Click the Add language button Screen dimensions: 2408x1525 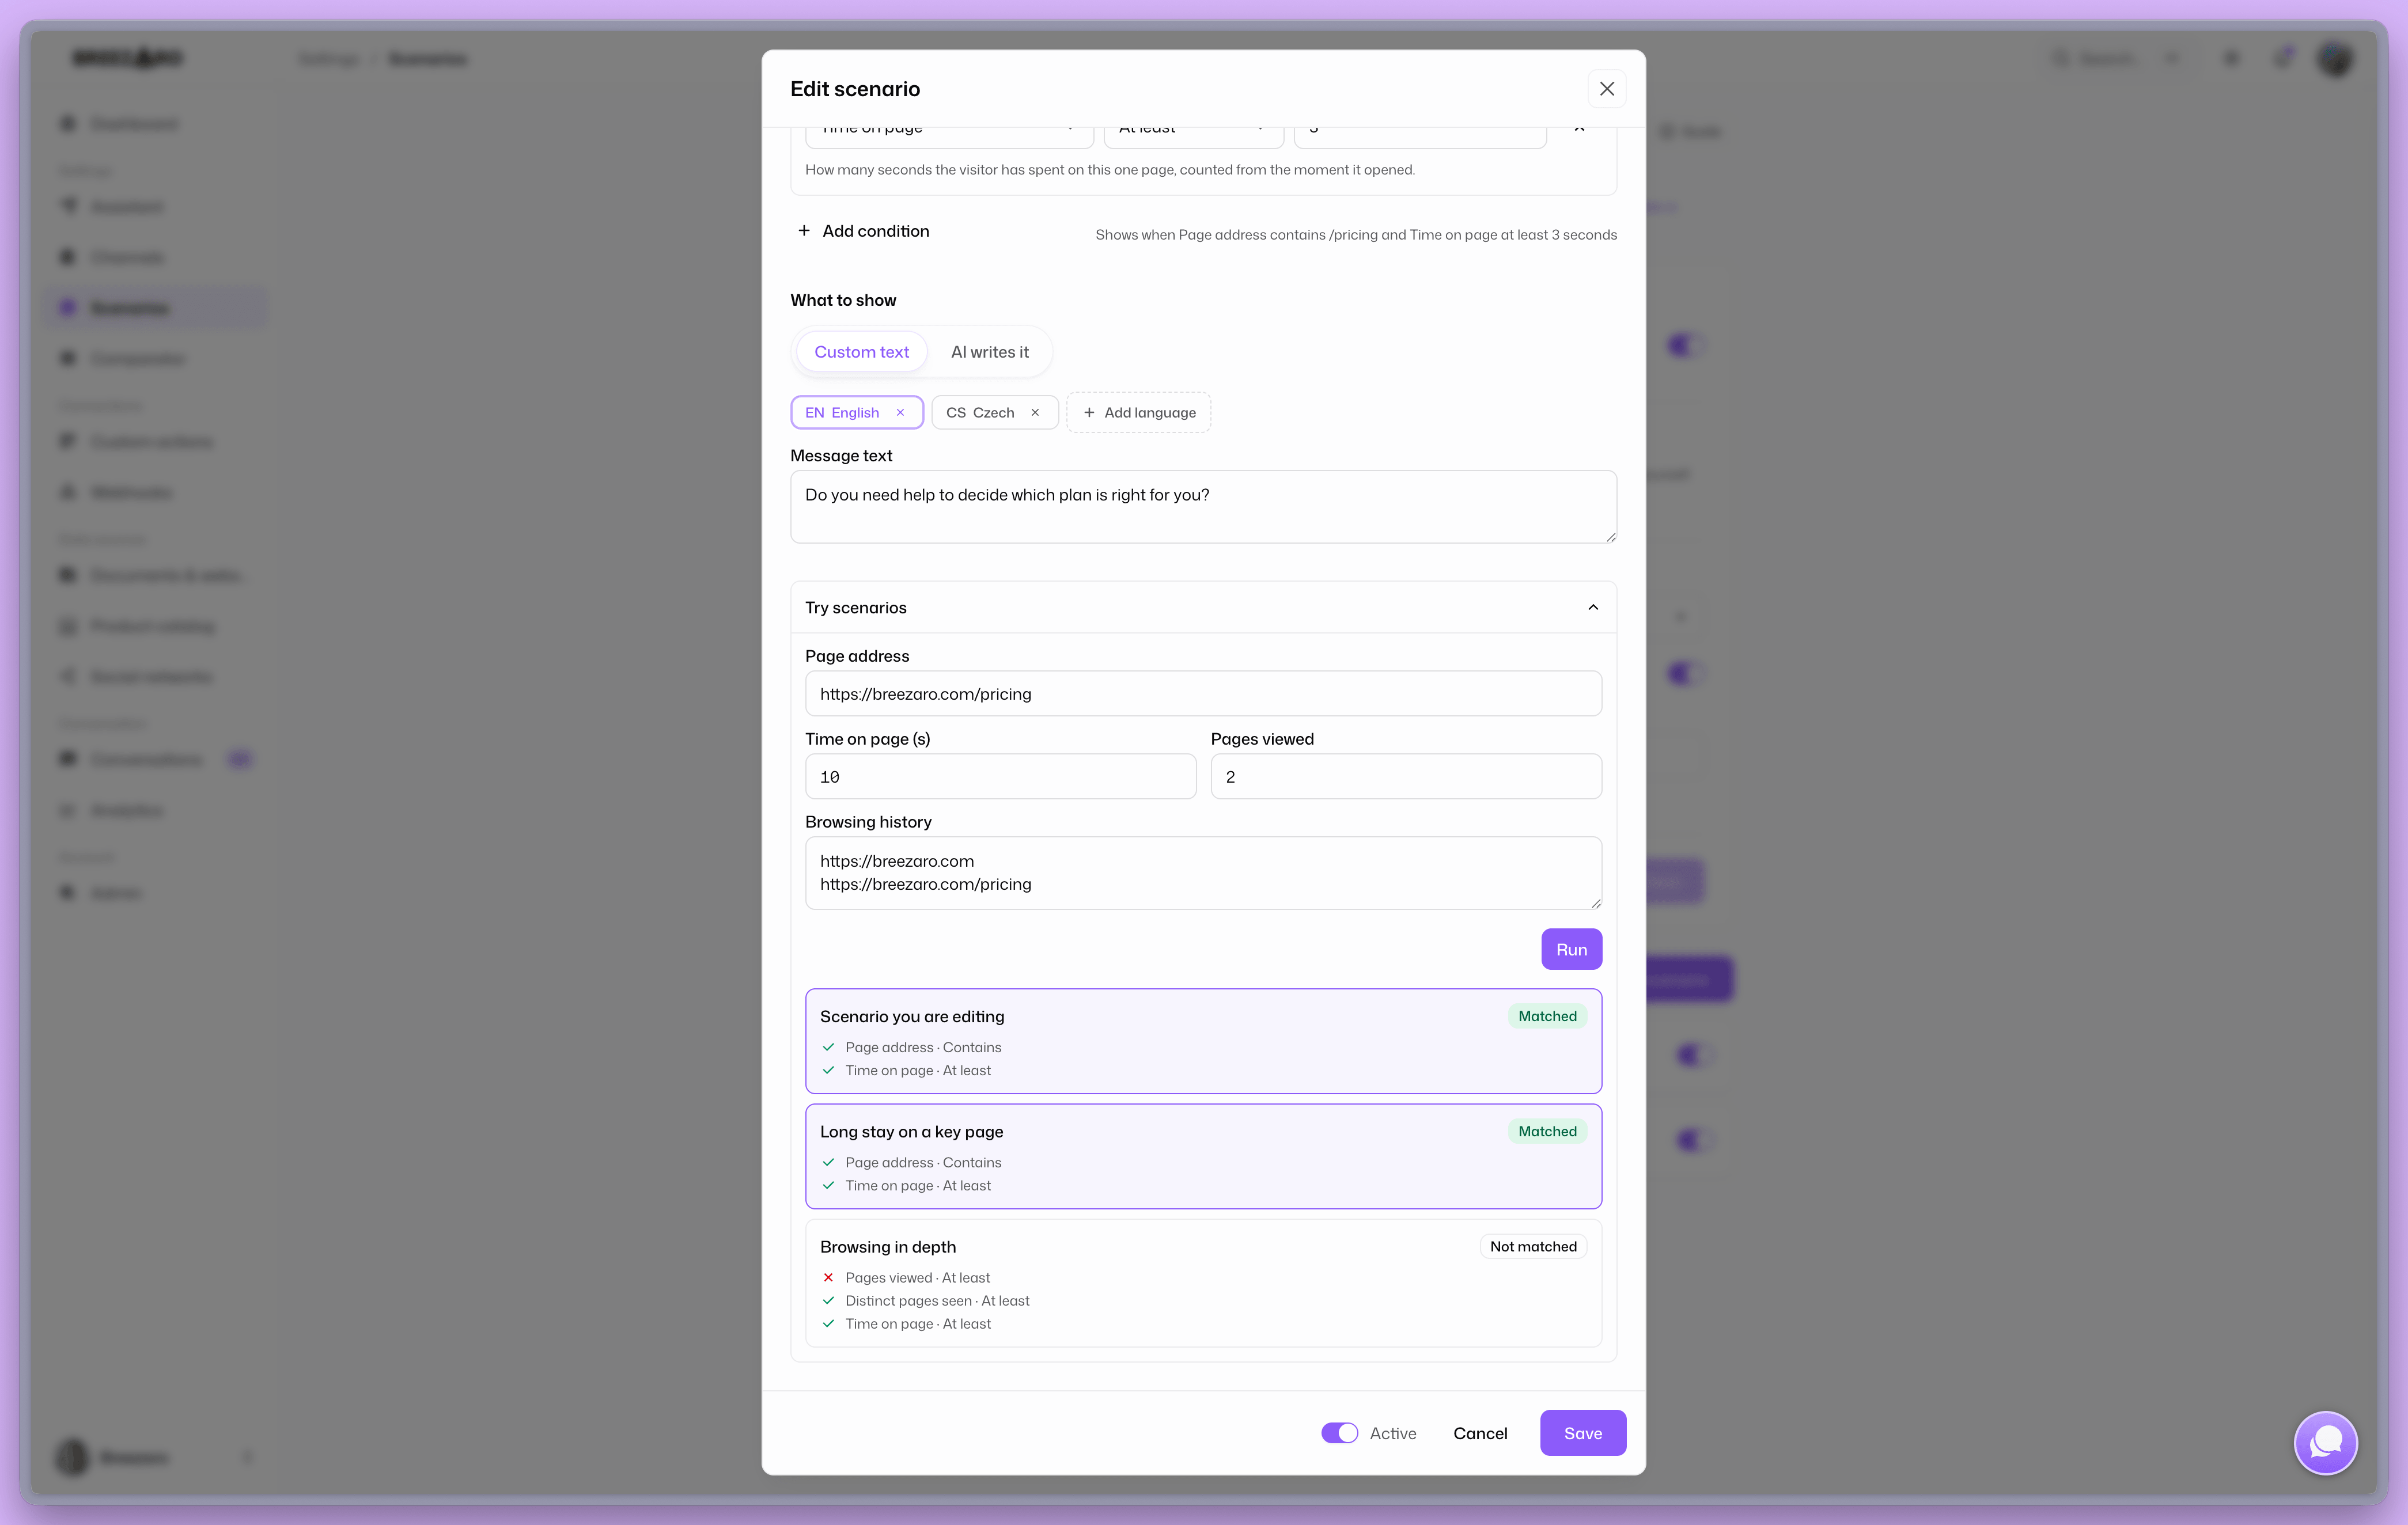pos(1138,412)
